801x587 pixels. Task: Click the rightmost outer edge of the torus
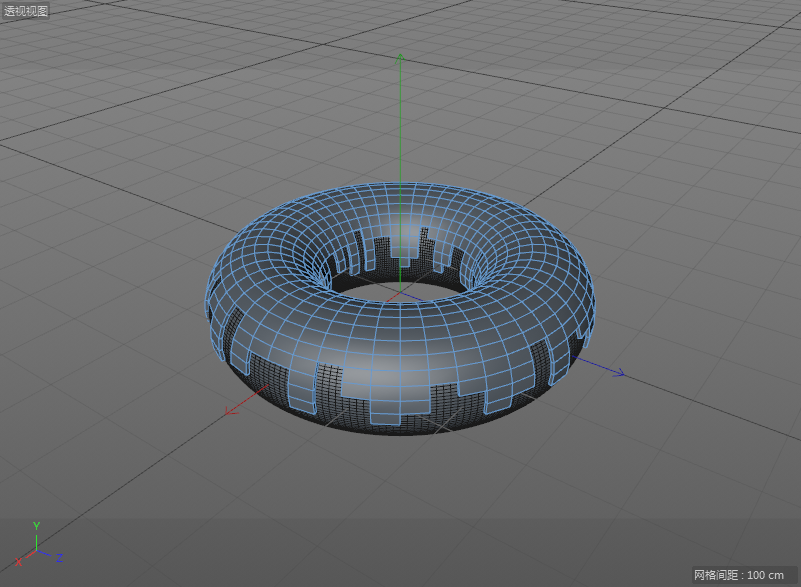coord(592,298)
